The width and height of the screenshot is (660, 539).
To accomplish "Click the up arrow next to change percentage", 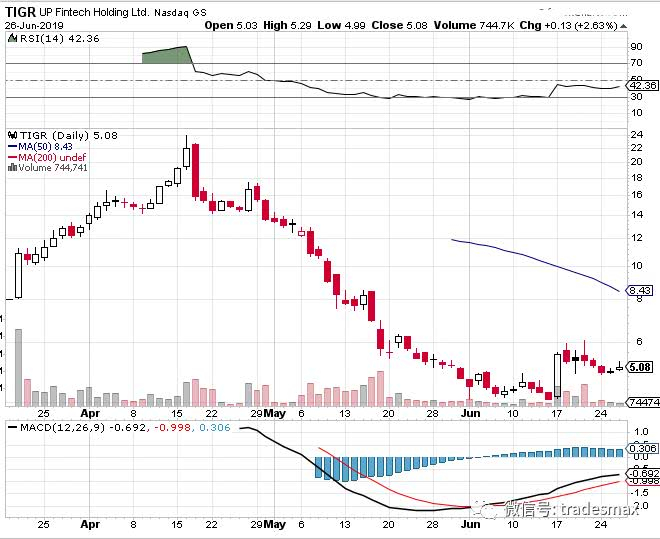I will pos(623,26).
